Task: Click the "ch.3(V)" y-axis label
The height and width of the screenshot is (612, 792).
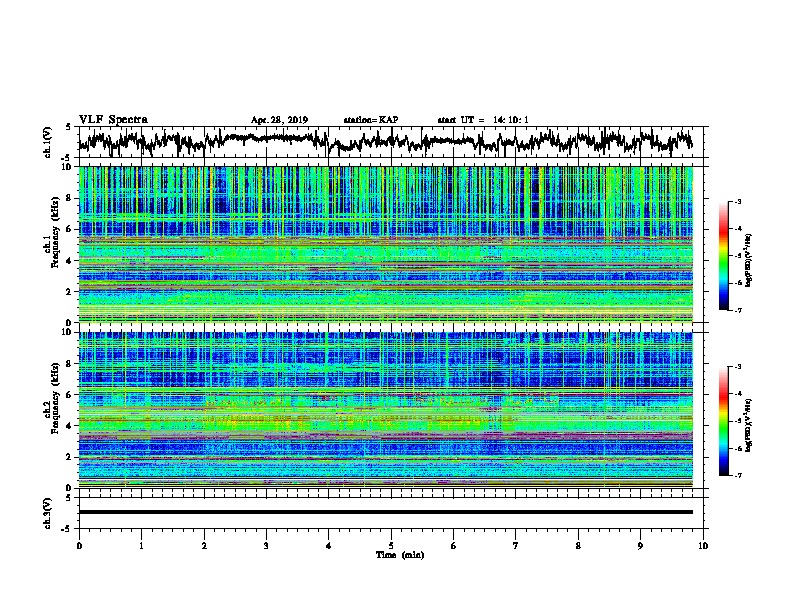Action: 48,513
